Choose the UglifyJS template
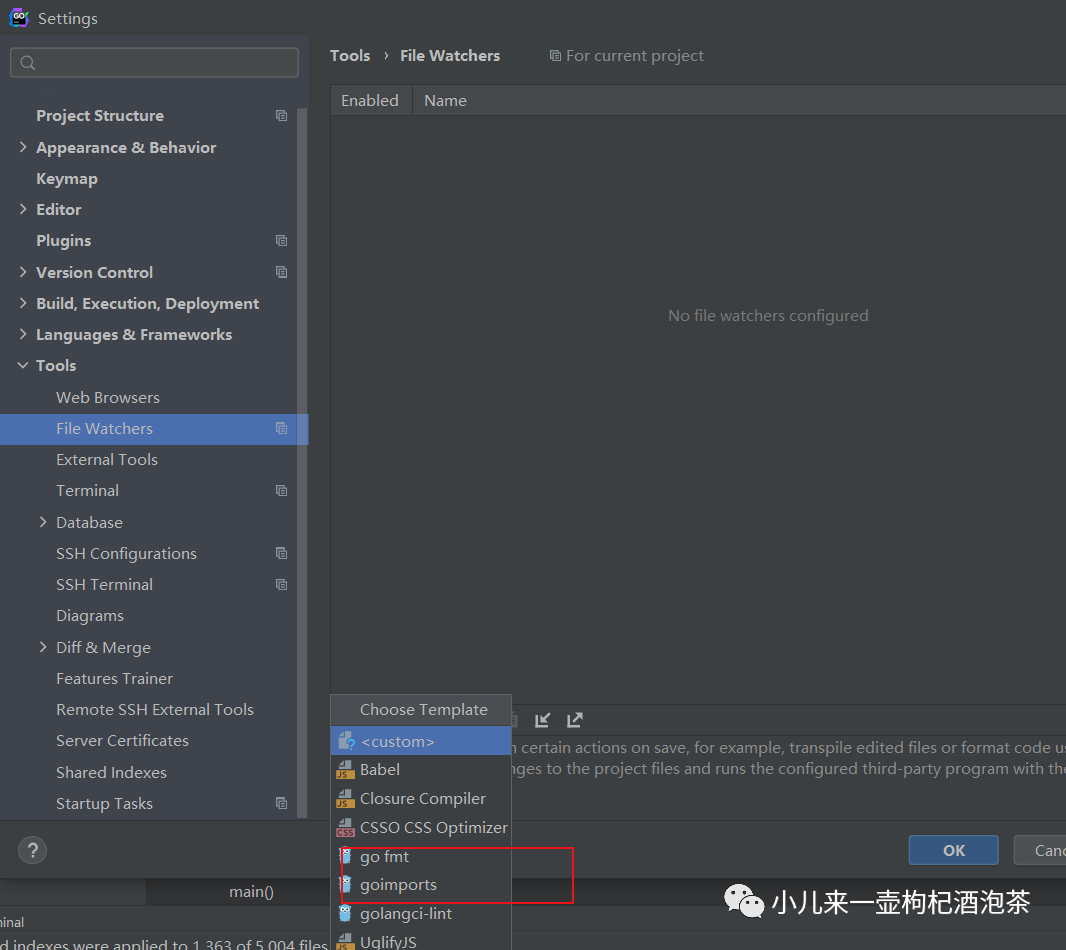 pyautogui.click(x=421, y=942)
